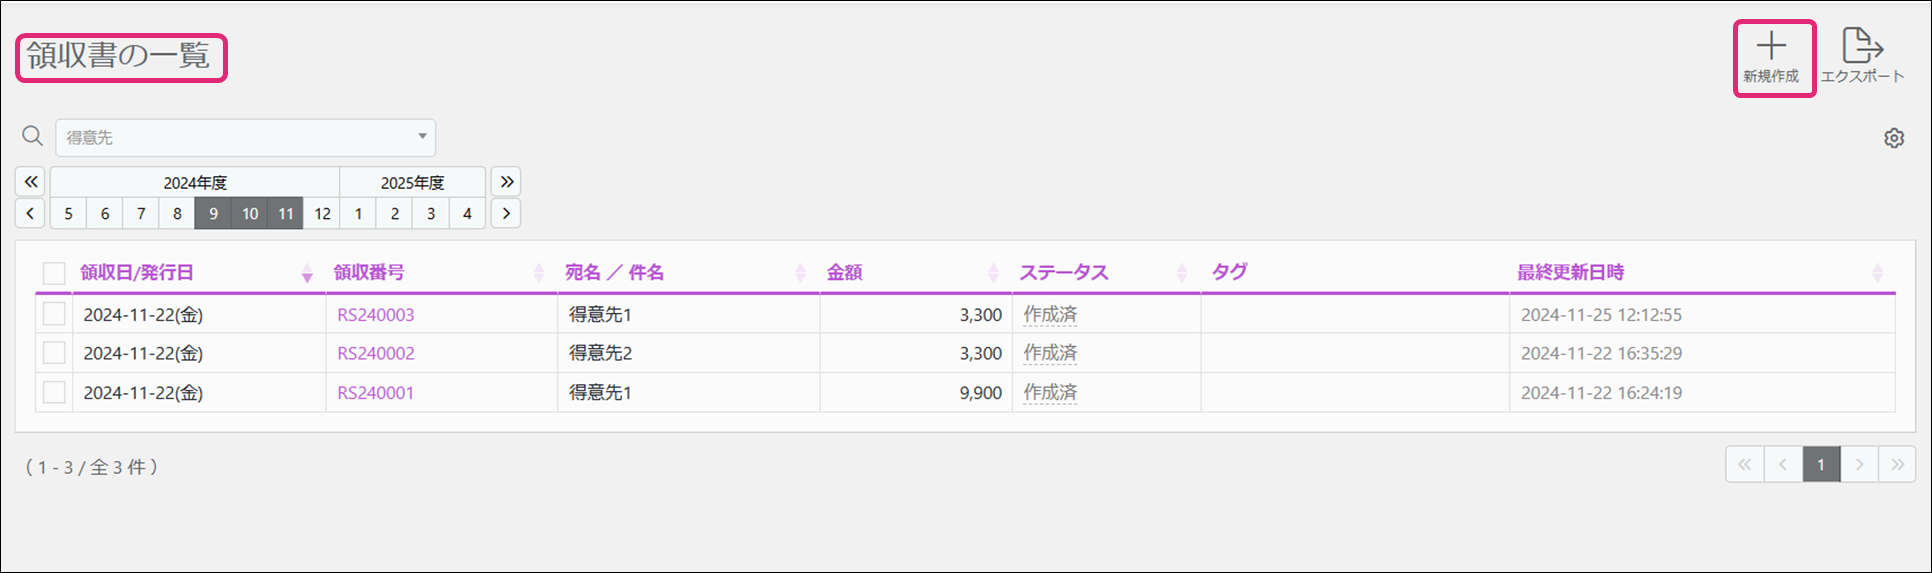
Task: Select month 12 in 2024年度
Action: 322,213
